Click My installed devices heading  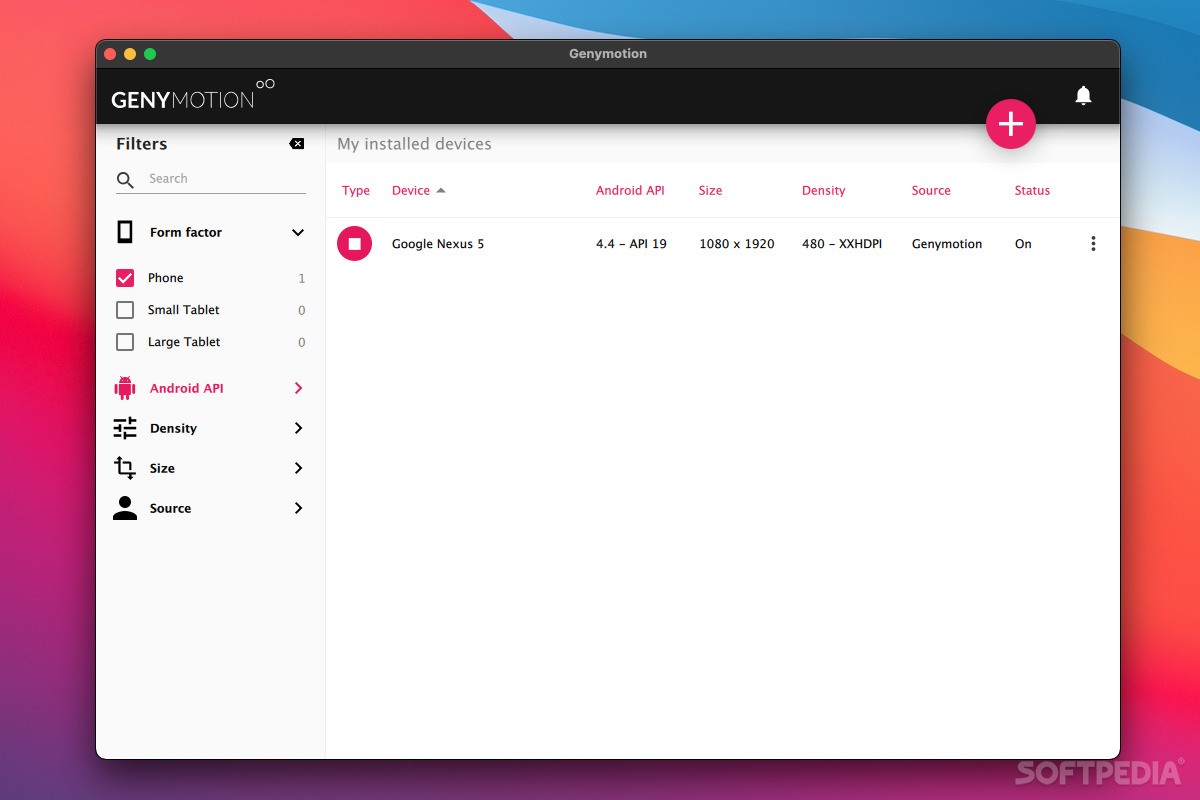point(414,144)
